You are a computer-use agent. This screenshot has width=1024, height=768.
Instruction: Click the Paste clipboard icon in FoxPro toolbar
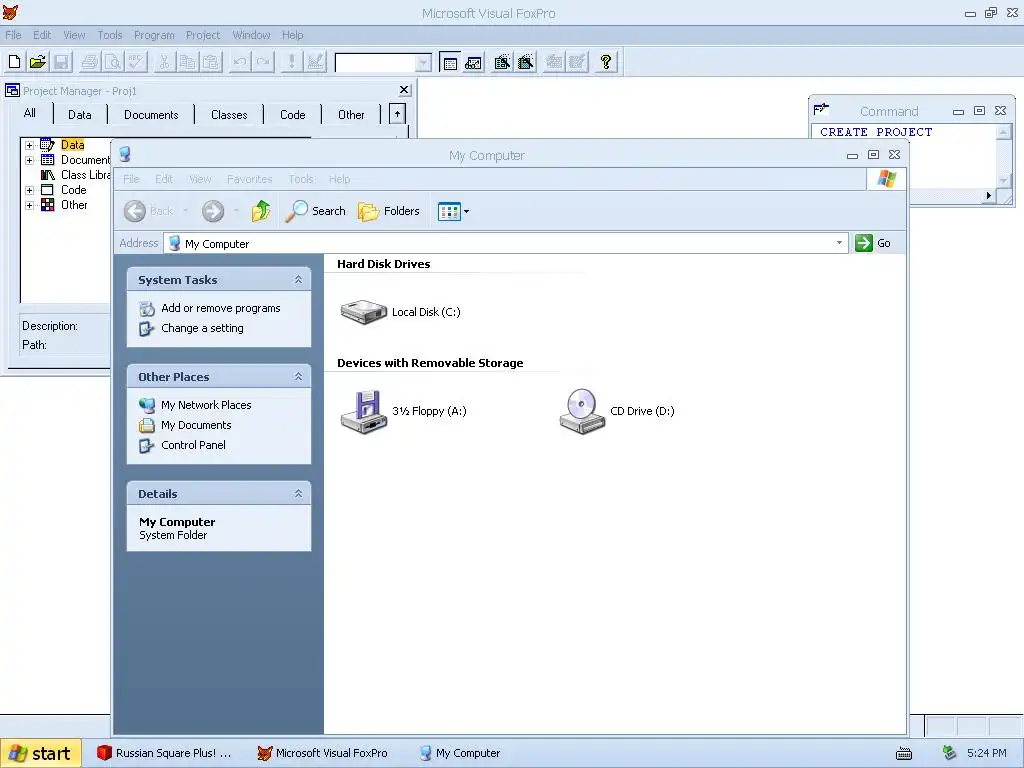point(211,62)
